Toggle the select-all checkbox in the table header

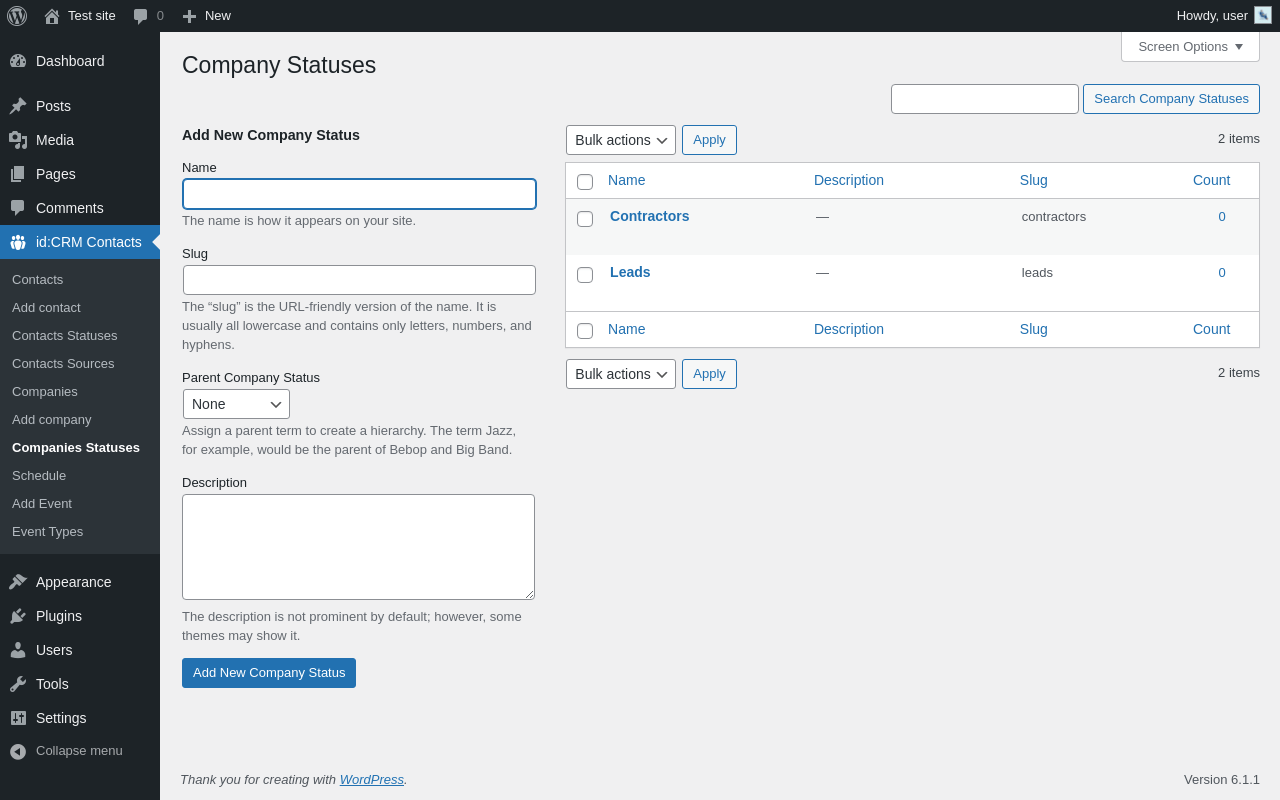pos(585,182)
